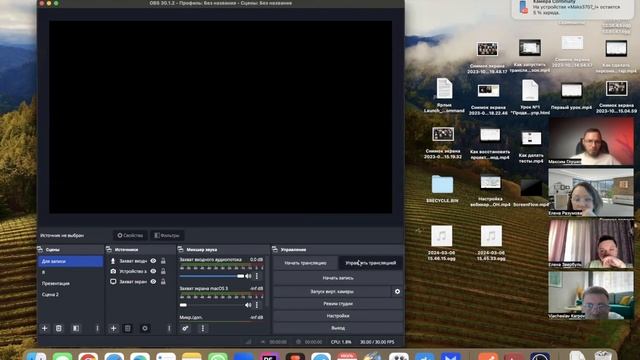Select the Презентация scene

pyautogui.click(x=70, y=283)
